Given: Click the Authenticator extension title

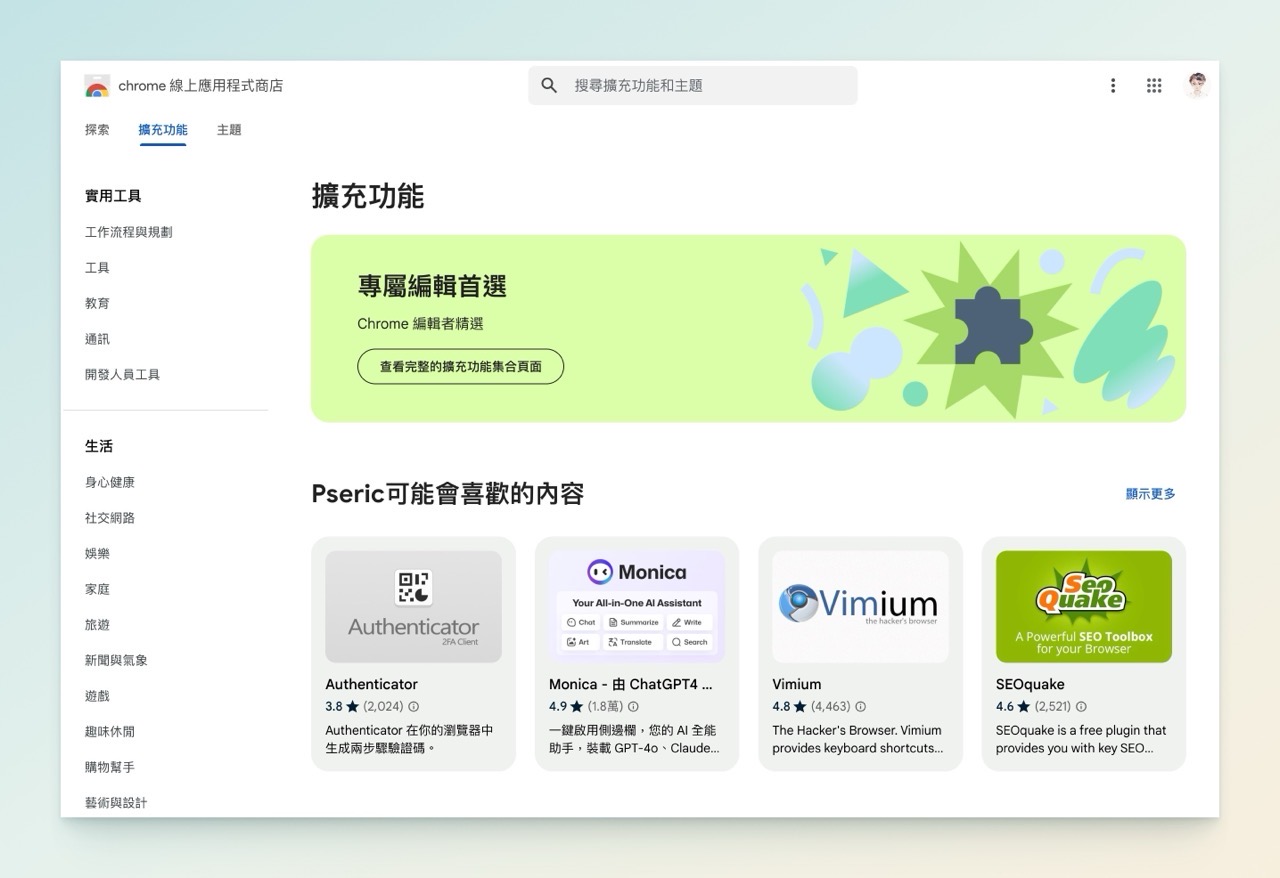Looking at the screenshot, I should point(372,685).
